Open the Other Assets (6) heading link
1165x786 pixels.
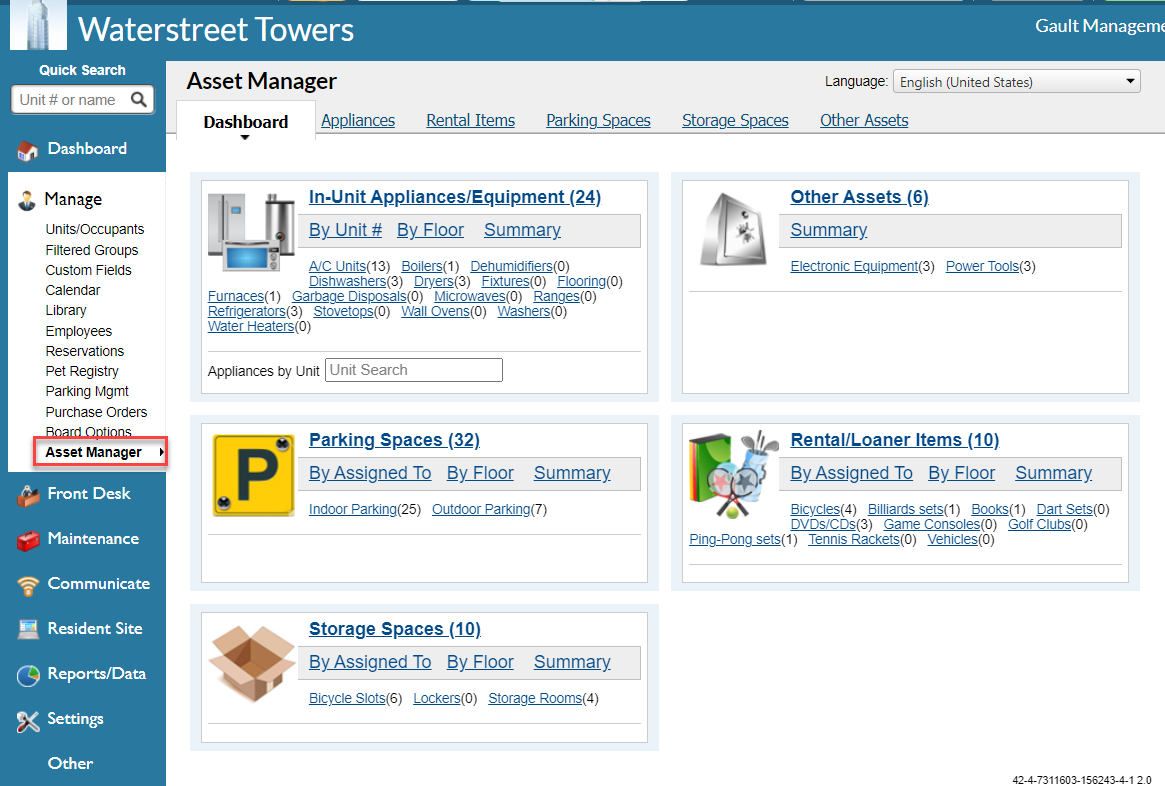tap(860, 197)
